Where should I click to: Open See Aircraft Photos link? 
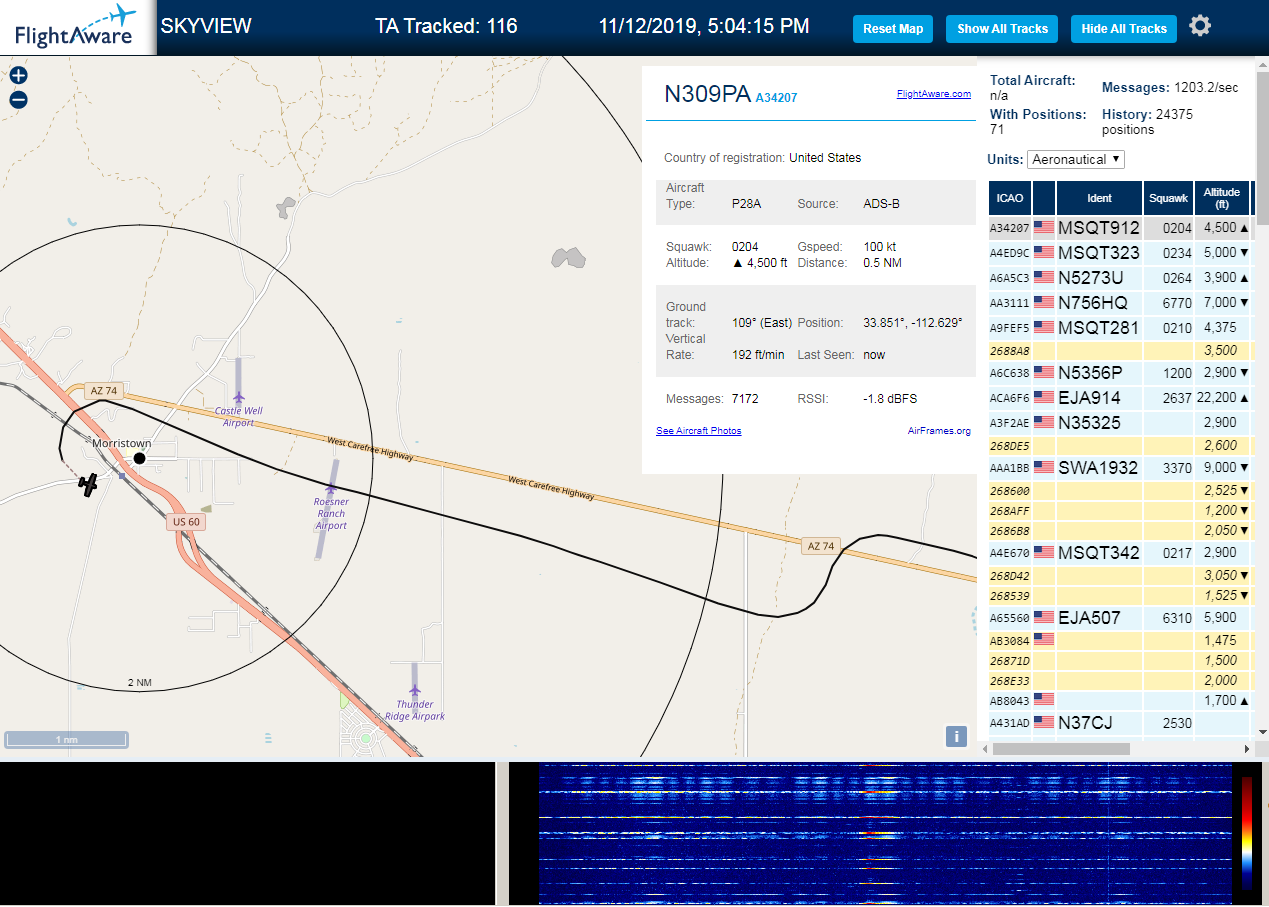pyautogui.click(x=699, y=431)
